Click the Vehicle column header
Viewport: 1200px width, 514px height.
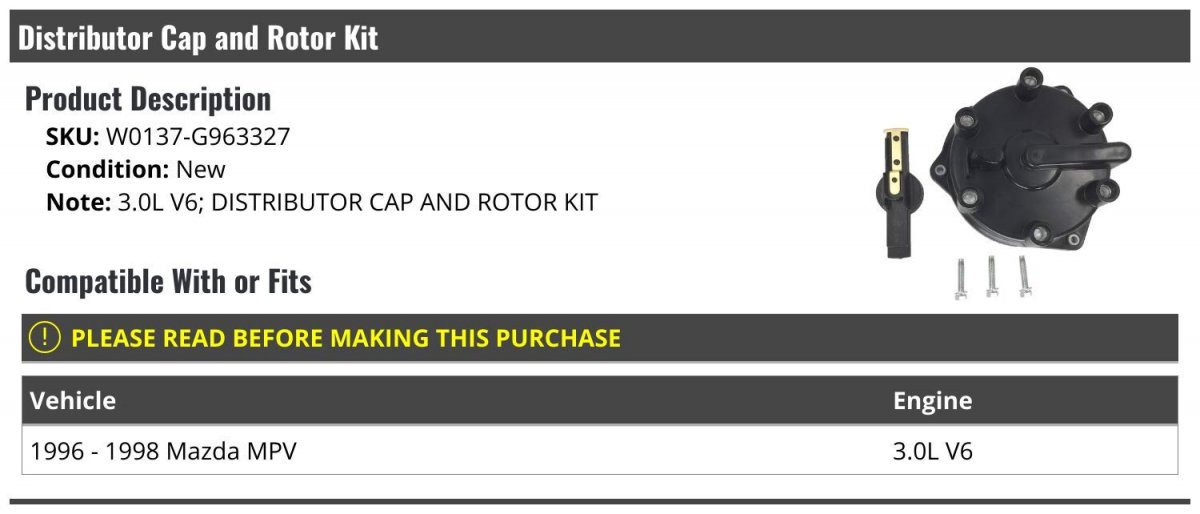(73, 401)
